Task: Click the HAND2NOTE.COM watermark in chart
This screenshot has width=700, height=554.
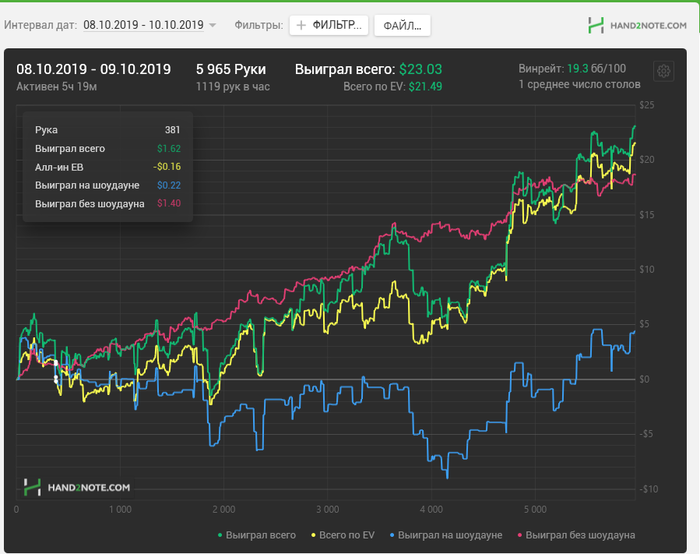Action: pyautogui.click(x=77, y=487)
